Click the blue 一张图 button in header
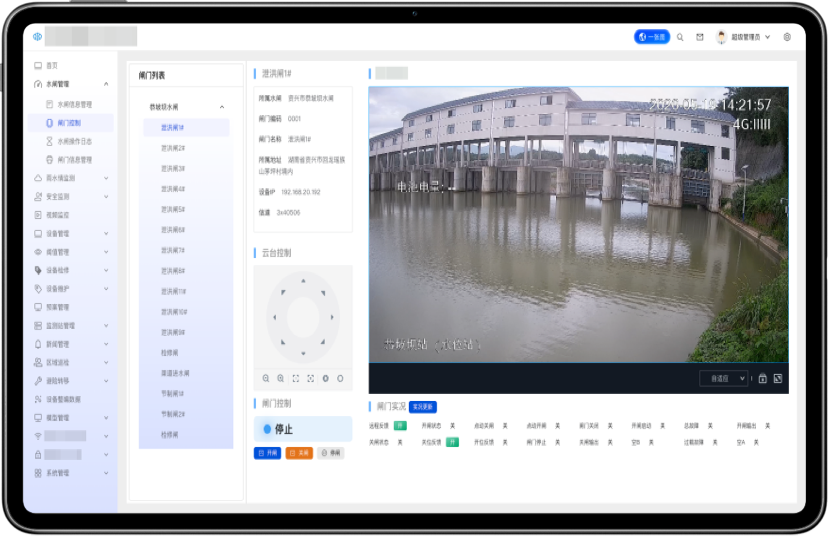Image resolution: width=828 pixels, height=536 pixels. pyautogui.click(x=652, y=37)
